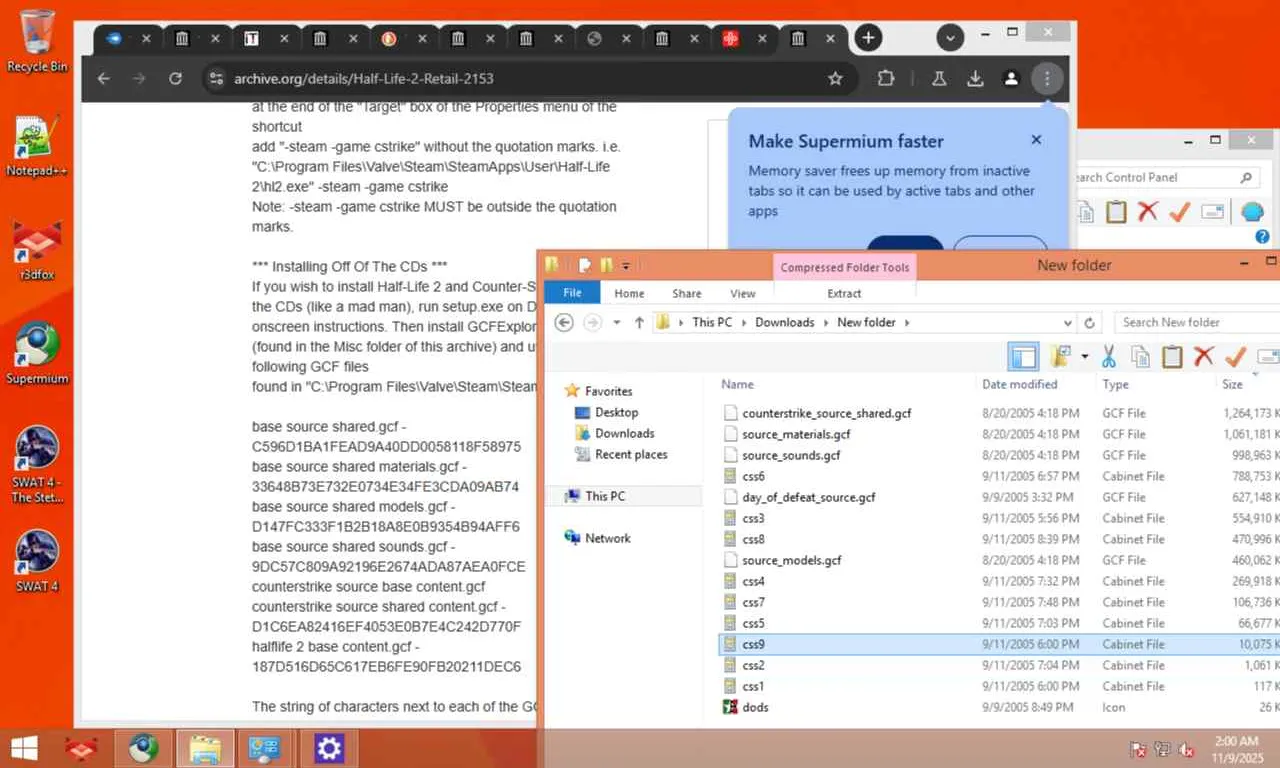Bookmark this page with the star icon
Viewport: 1280px width, 768px height.
tap(835, 78)
